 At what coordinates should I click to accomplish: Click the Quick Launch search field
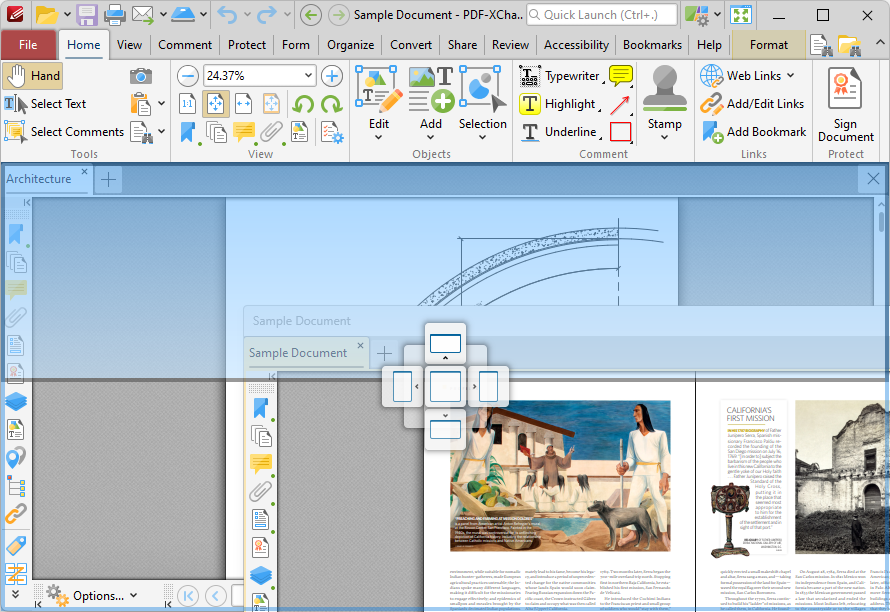tap(602, 15)
